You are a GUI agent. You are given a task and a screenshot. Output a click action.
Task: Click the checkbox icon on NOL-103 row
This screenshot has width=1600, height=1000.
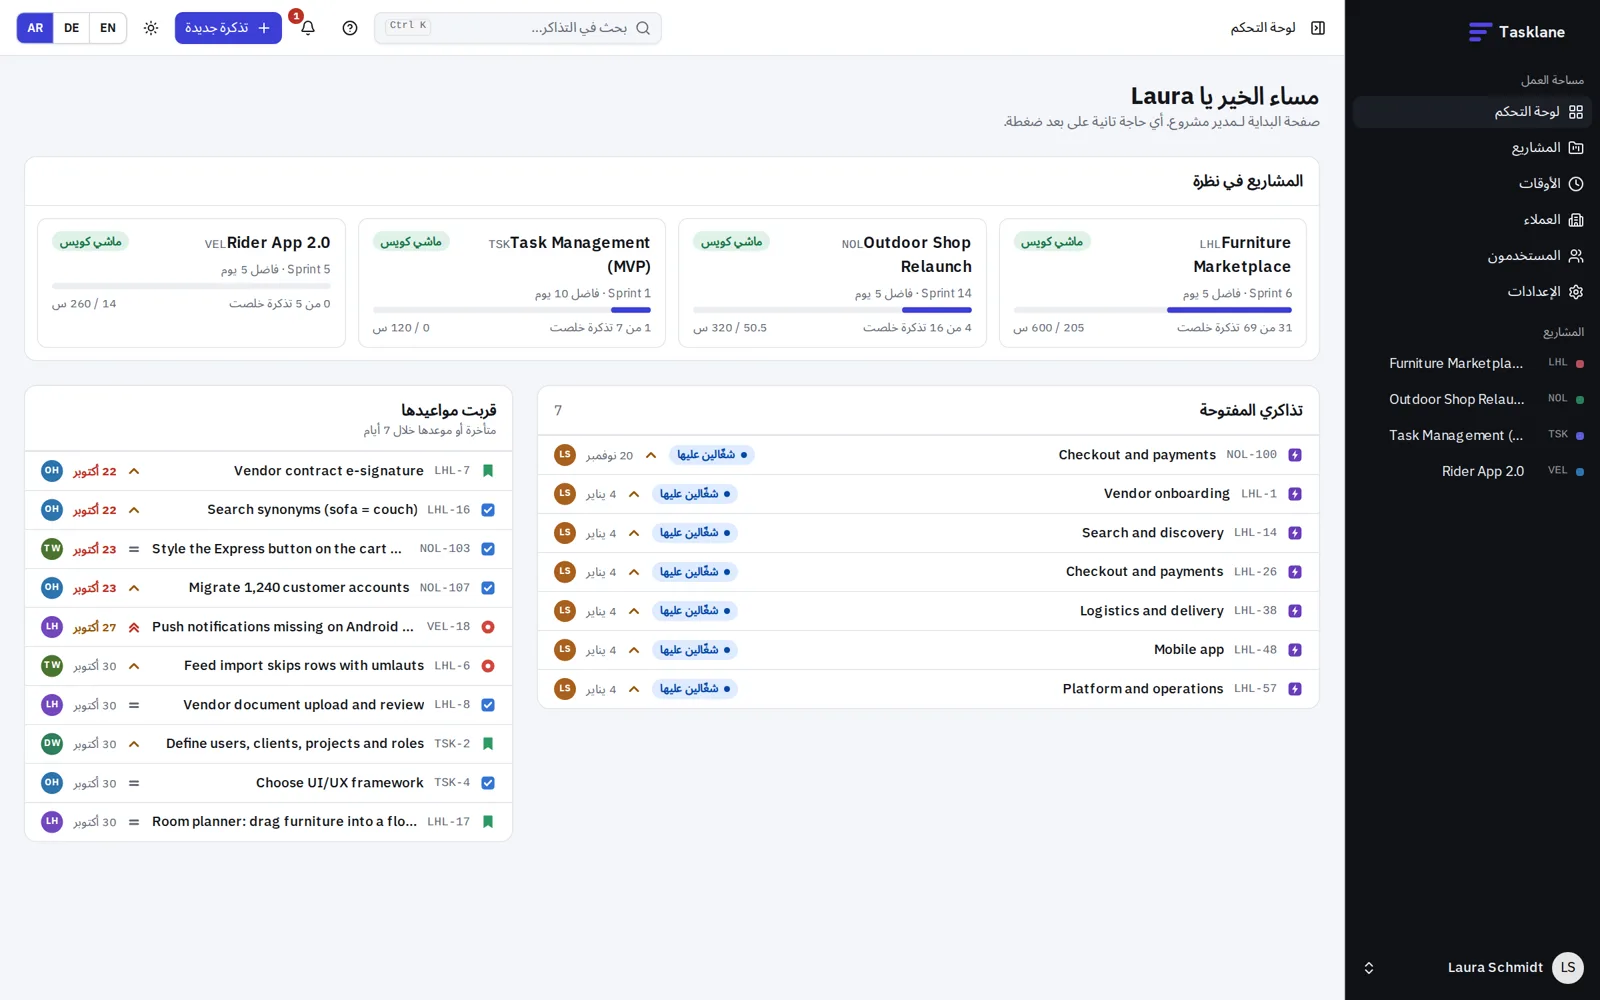point(488,549)
